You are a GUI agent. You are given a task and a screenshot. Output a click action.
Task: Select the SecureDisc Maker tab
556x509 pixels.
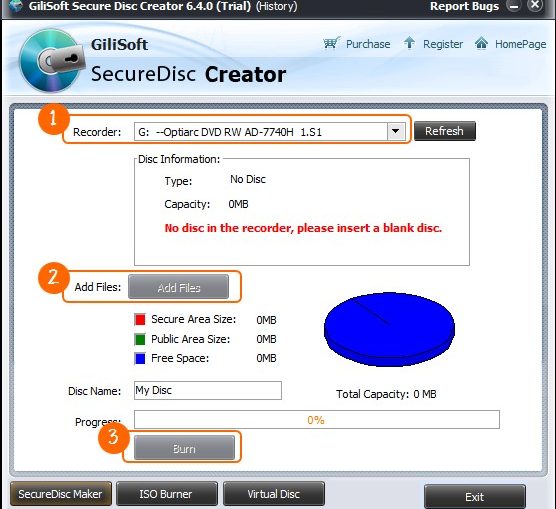pyautogui.click(x=61, y=494)
